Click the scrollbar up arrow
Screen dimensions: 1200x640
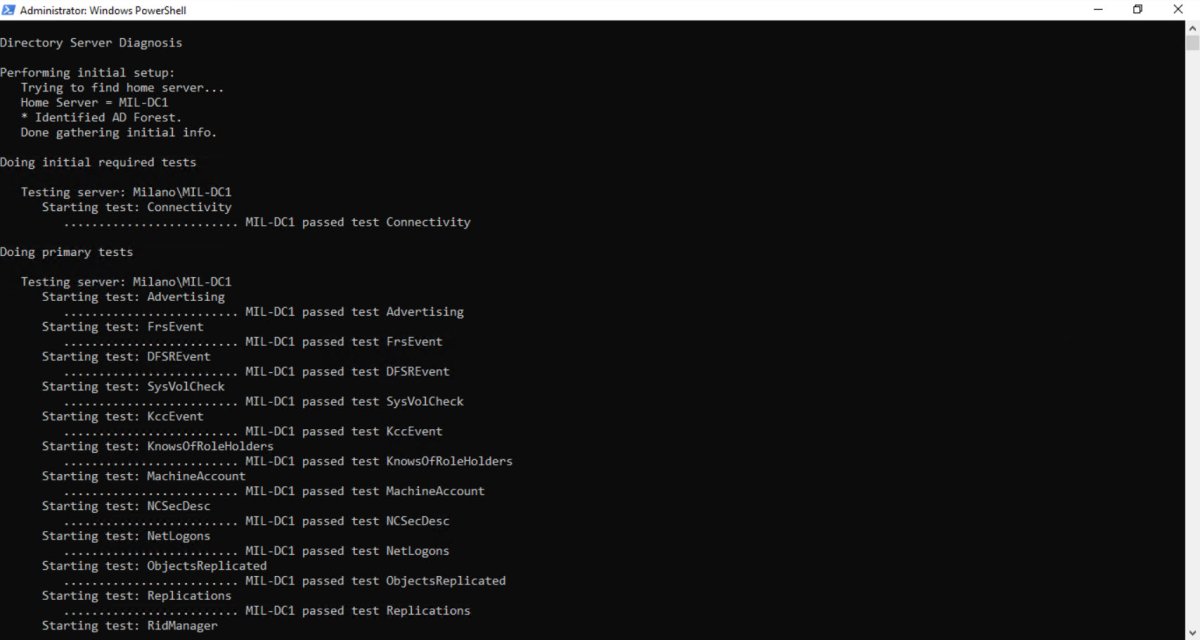(1192, 28)
